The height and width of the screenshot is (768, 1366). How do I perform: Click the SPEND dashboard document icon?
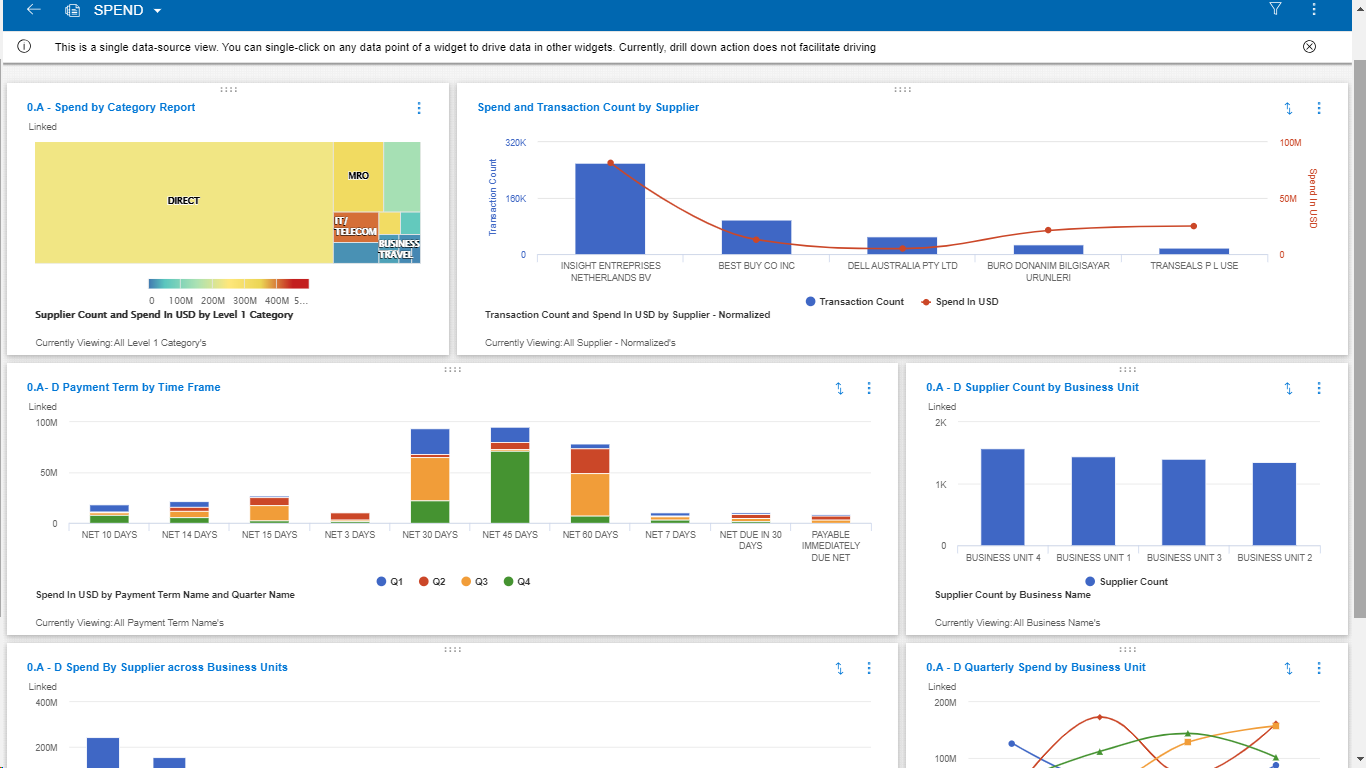click(72, 10)
